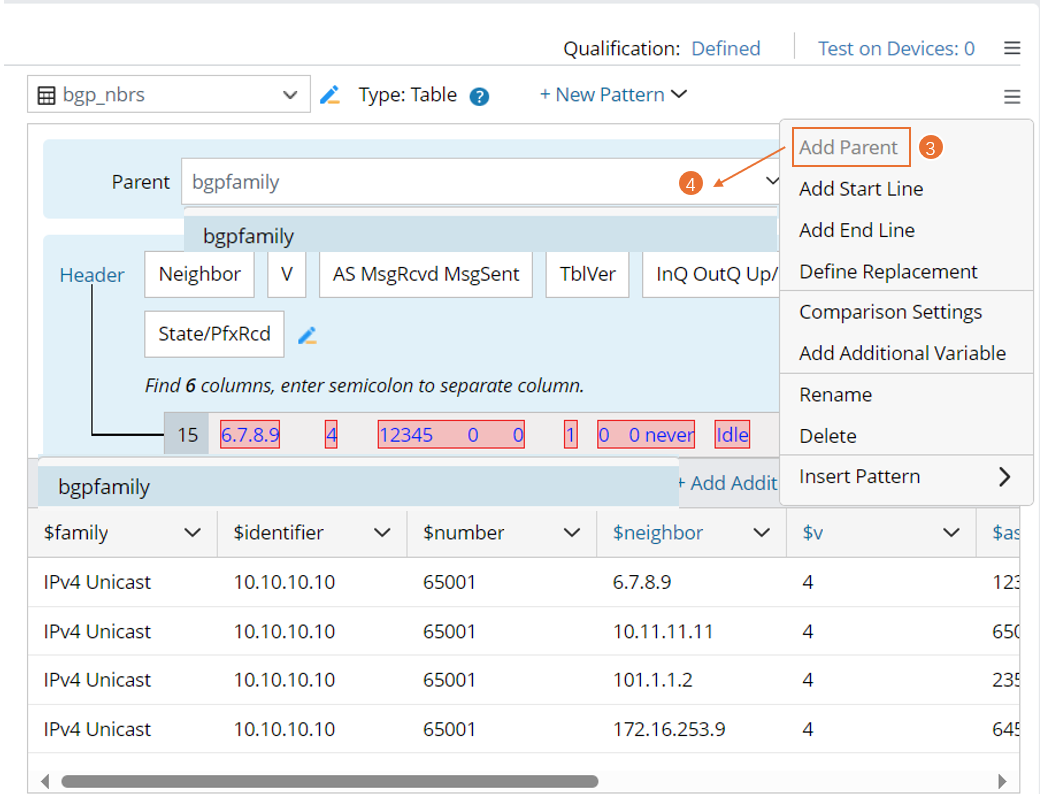Open the $family column dropdown arrow

193,533
